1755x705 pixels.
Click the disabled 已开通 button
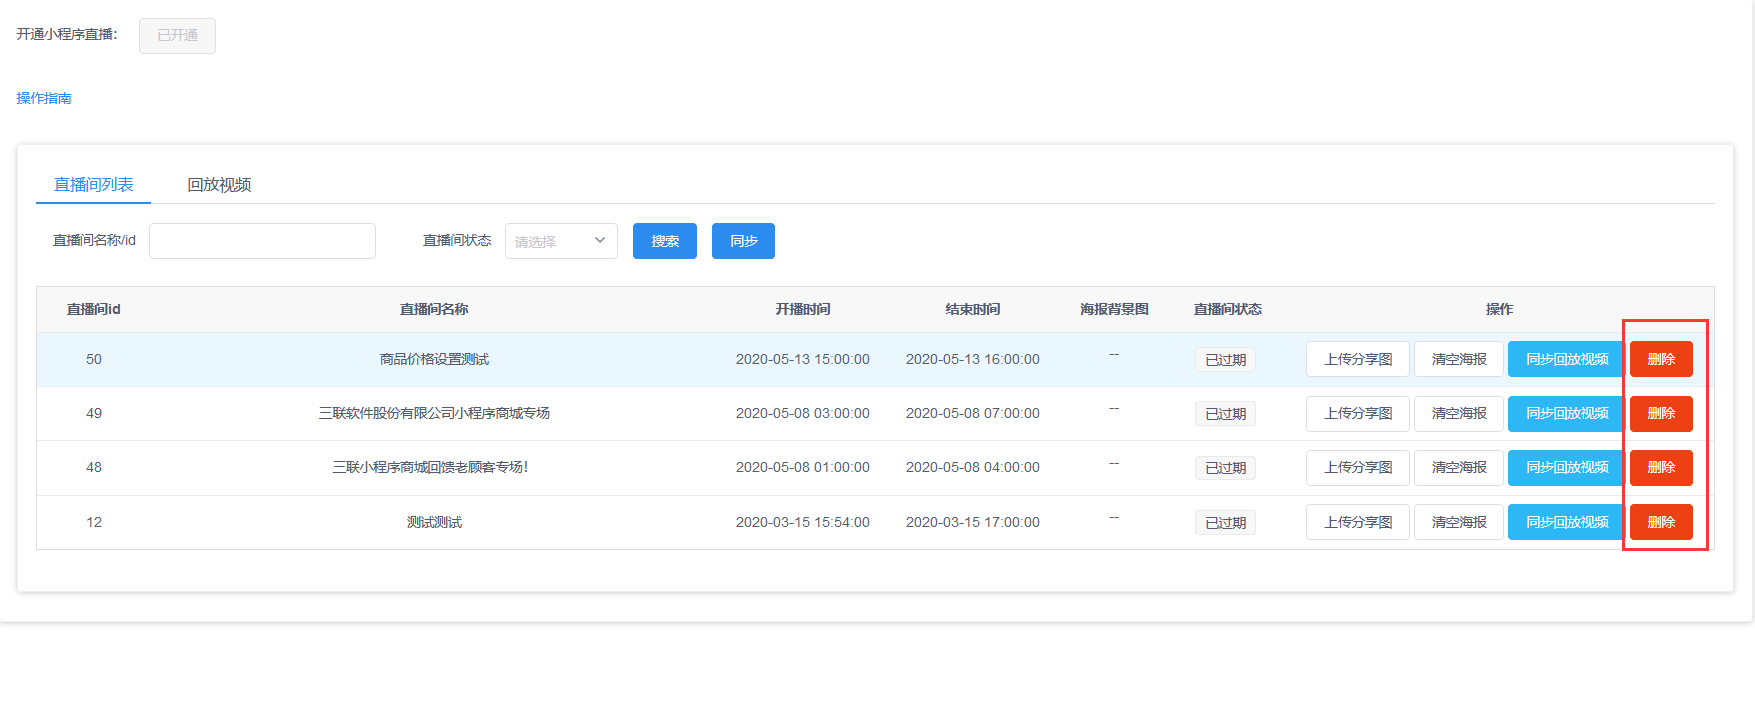[177, 35]
